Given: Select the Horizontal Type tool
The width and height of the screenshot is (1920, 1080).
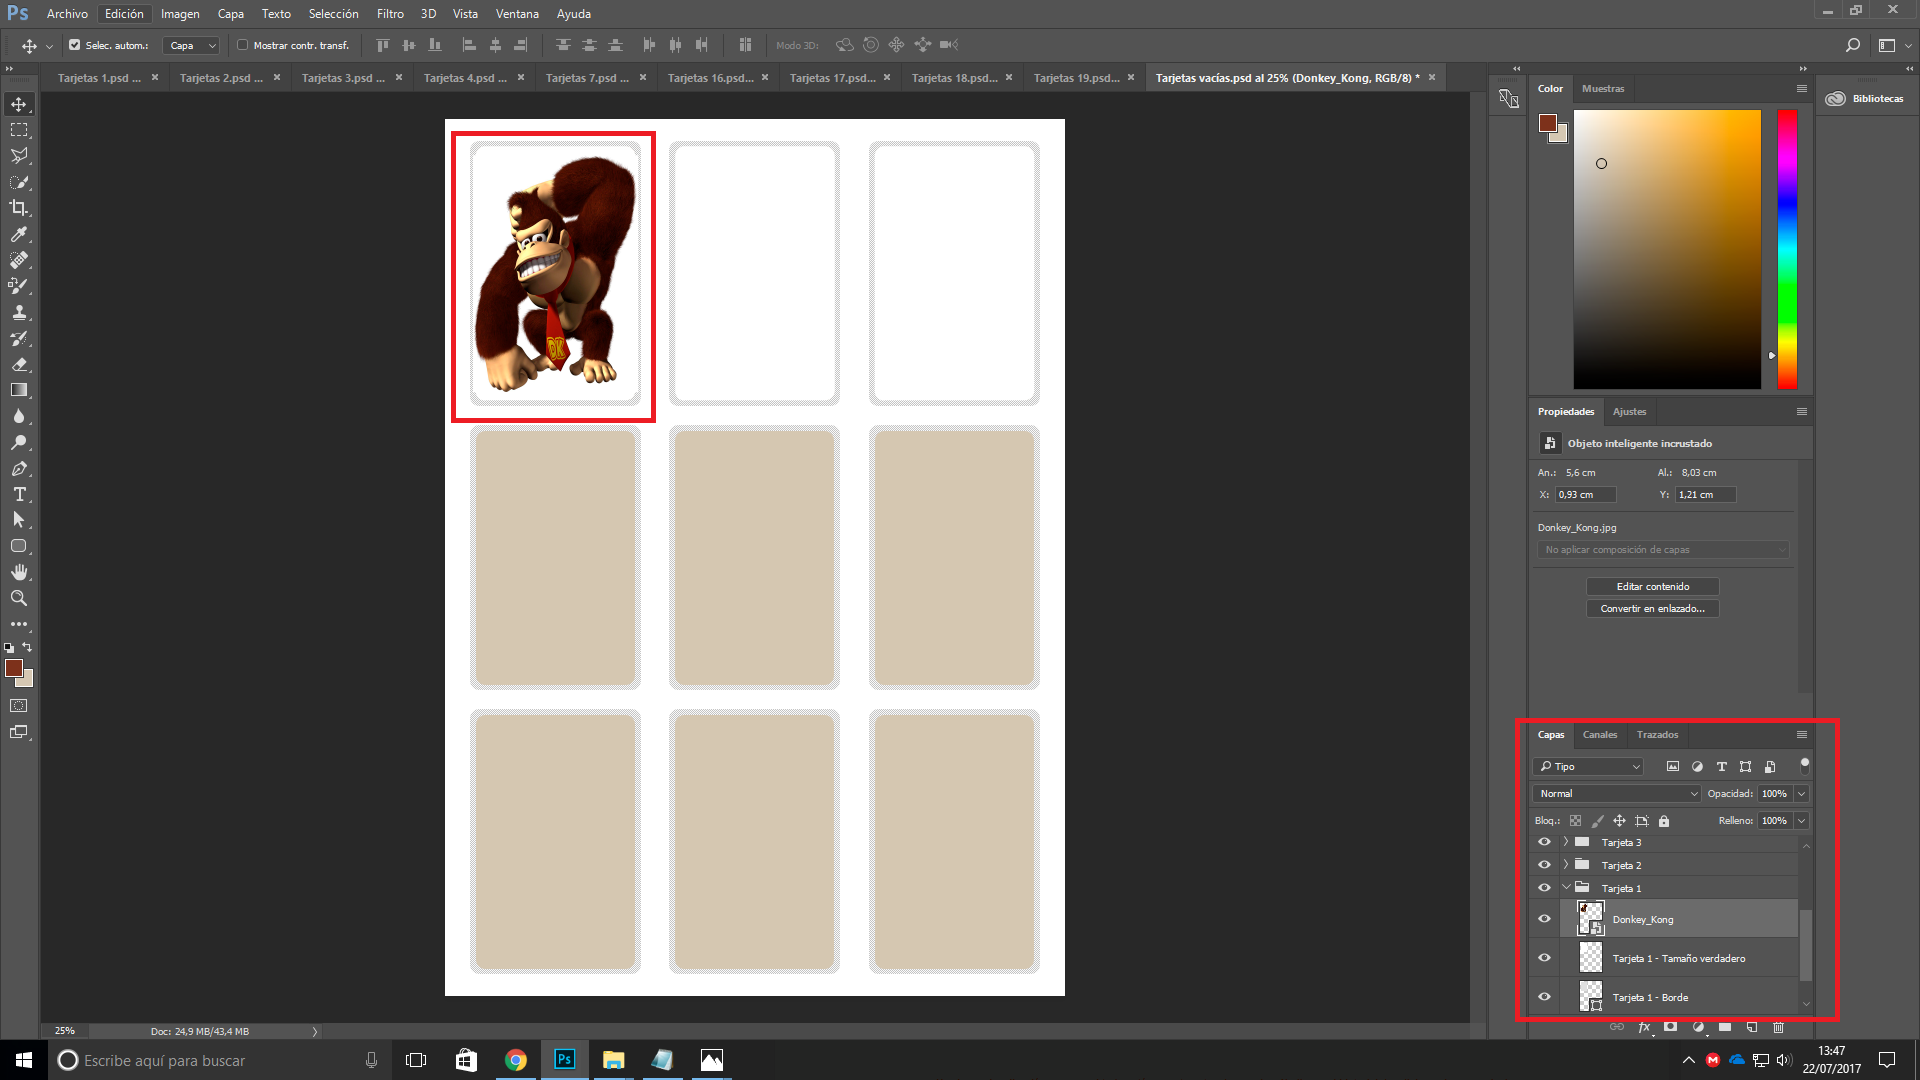Looking at the screenshot, I should click(19, 494).
